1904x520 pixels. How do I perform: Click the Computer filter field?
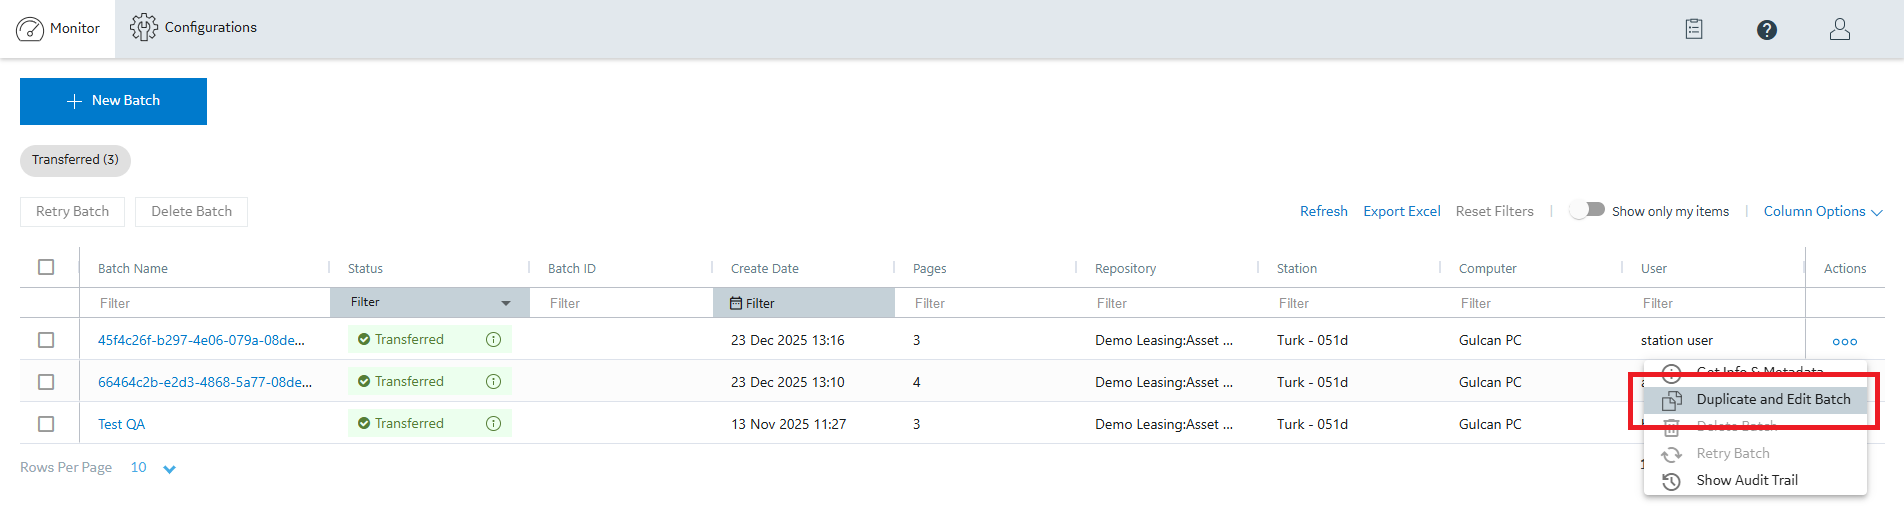1531,303
